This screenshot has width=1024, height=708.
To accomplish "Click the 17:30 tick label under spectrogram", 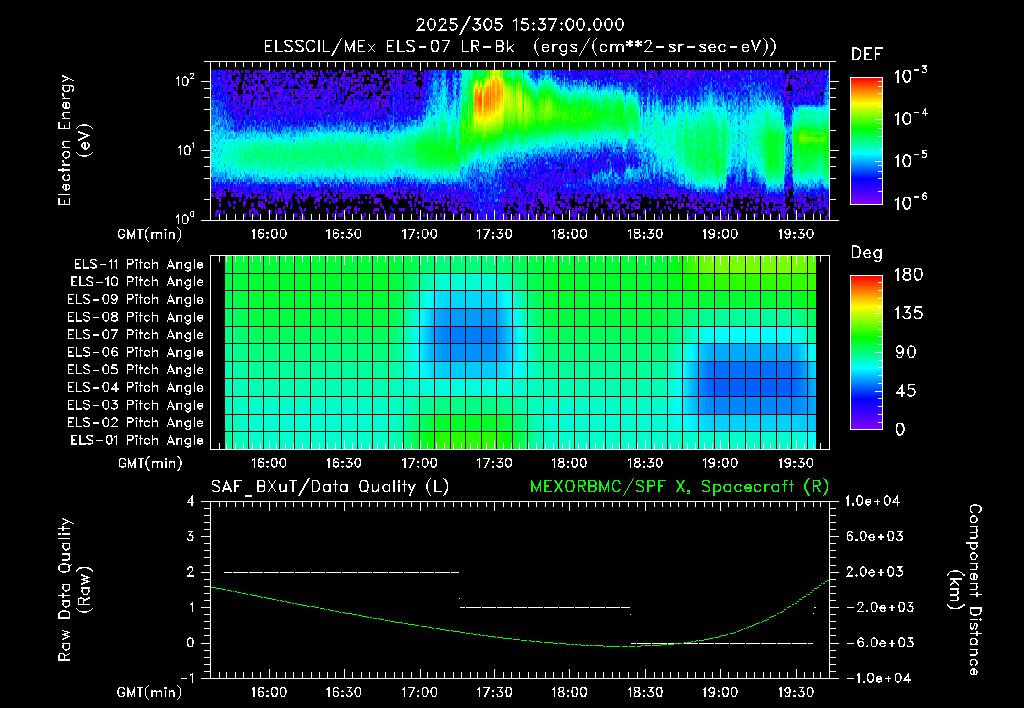I will pos(494,234).
